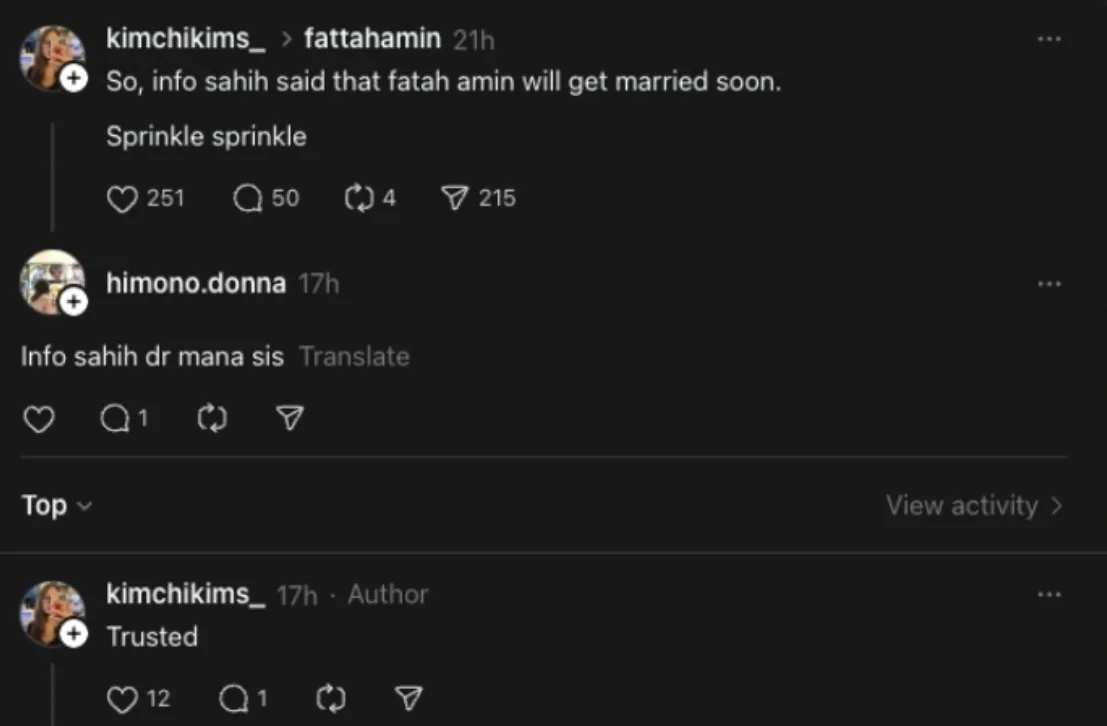The image size is (1107, 726).
Task: Follow himono.donna via avatar plus badge
Action: (75, 302)
